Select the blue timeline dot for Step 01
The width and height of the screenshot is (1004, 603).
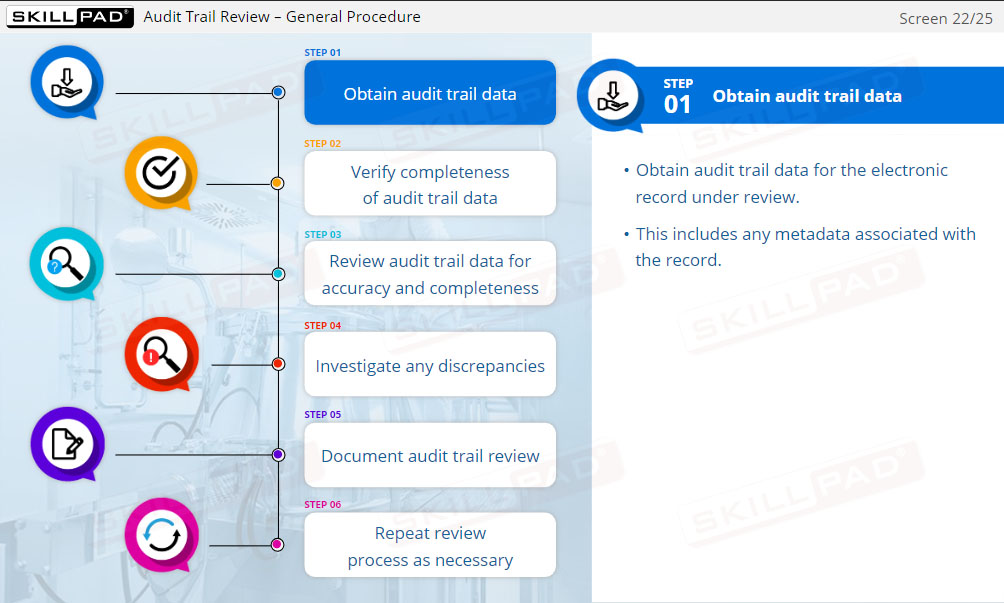(277, 92)
